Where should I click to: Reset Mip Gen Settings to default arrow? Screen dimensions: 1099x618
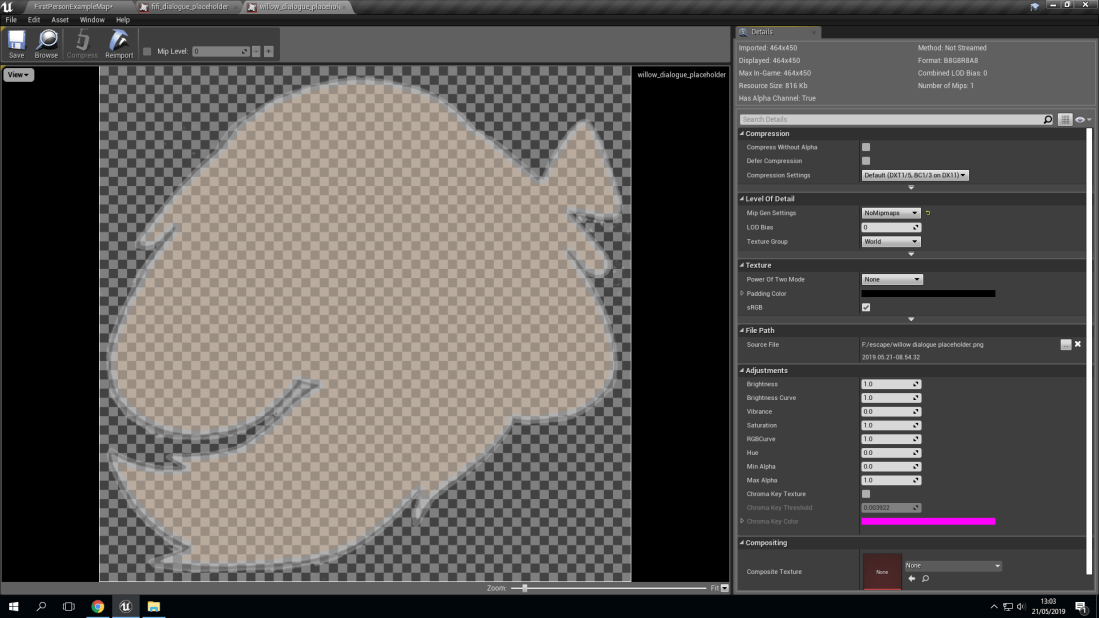(927, 213)
